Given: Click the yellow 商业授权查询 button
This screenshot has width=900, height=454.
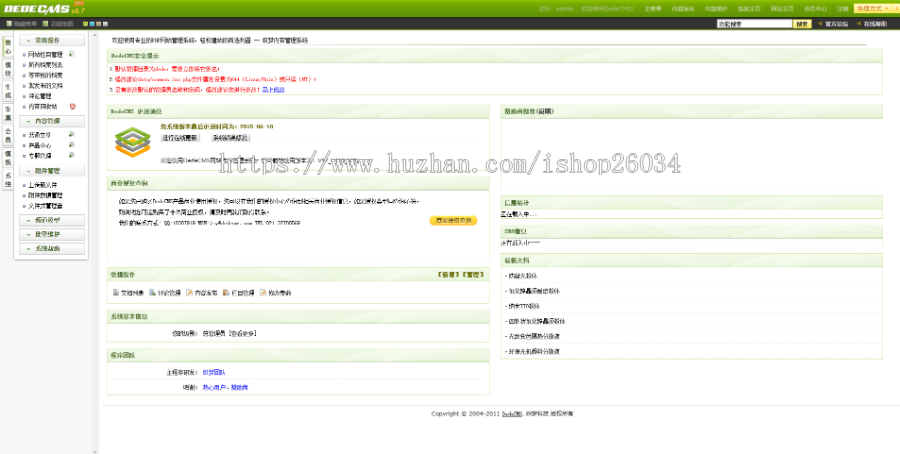Looking at the screenshot, I should (453, 220).
